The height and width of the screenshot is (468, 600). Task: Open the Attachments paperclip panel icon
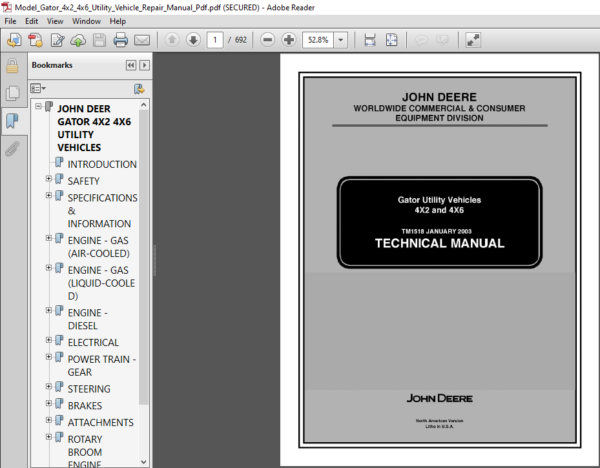click(x=12, y=148)
